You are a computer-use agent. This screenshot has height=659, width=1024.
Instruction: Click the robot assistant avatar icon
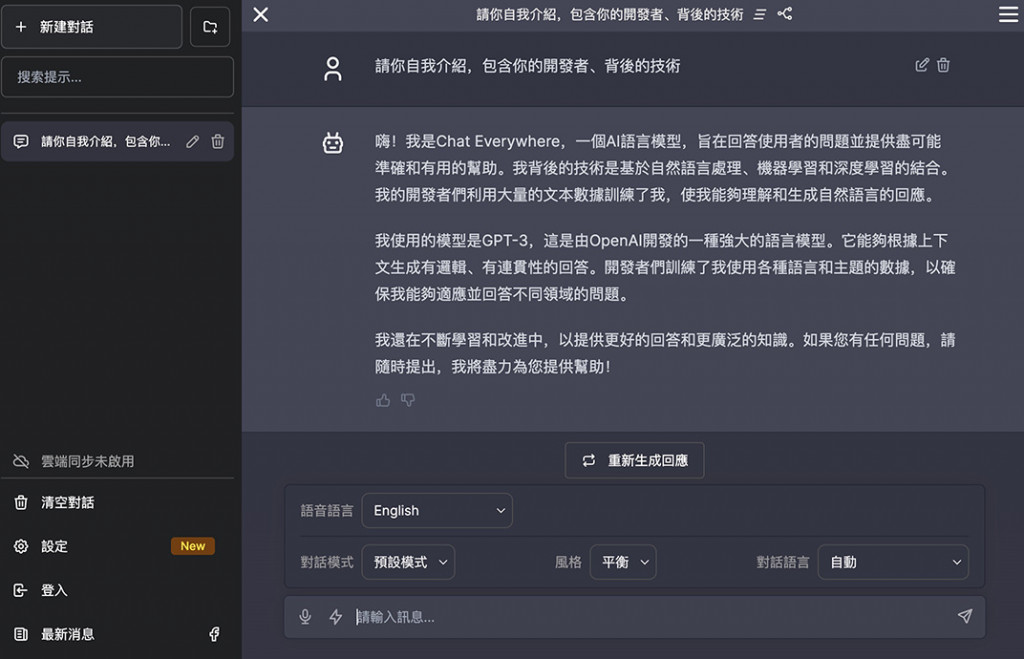coord(332,142)
